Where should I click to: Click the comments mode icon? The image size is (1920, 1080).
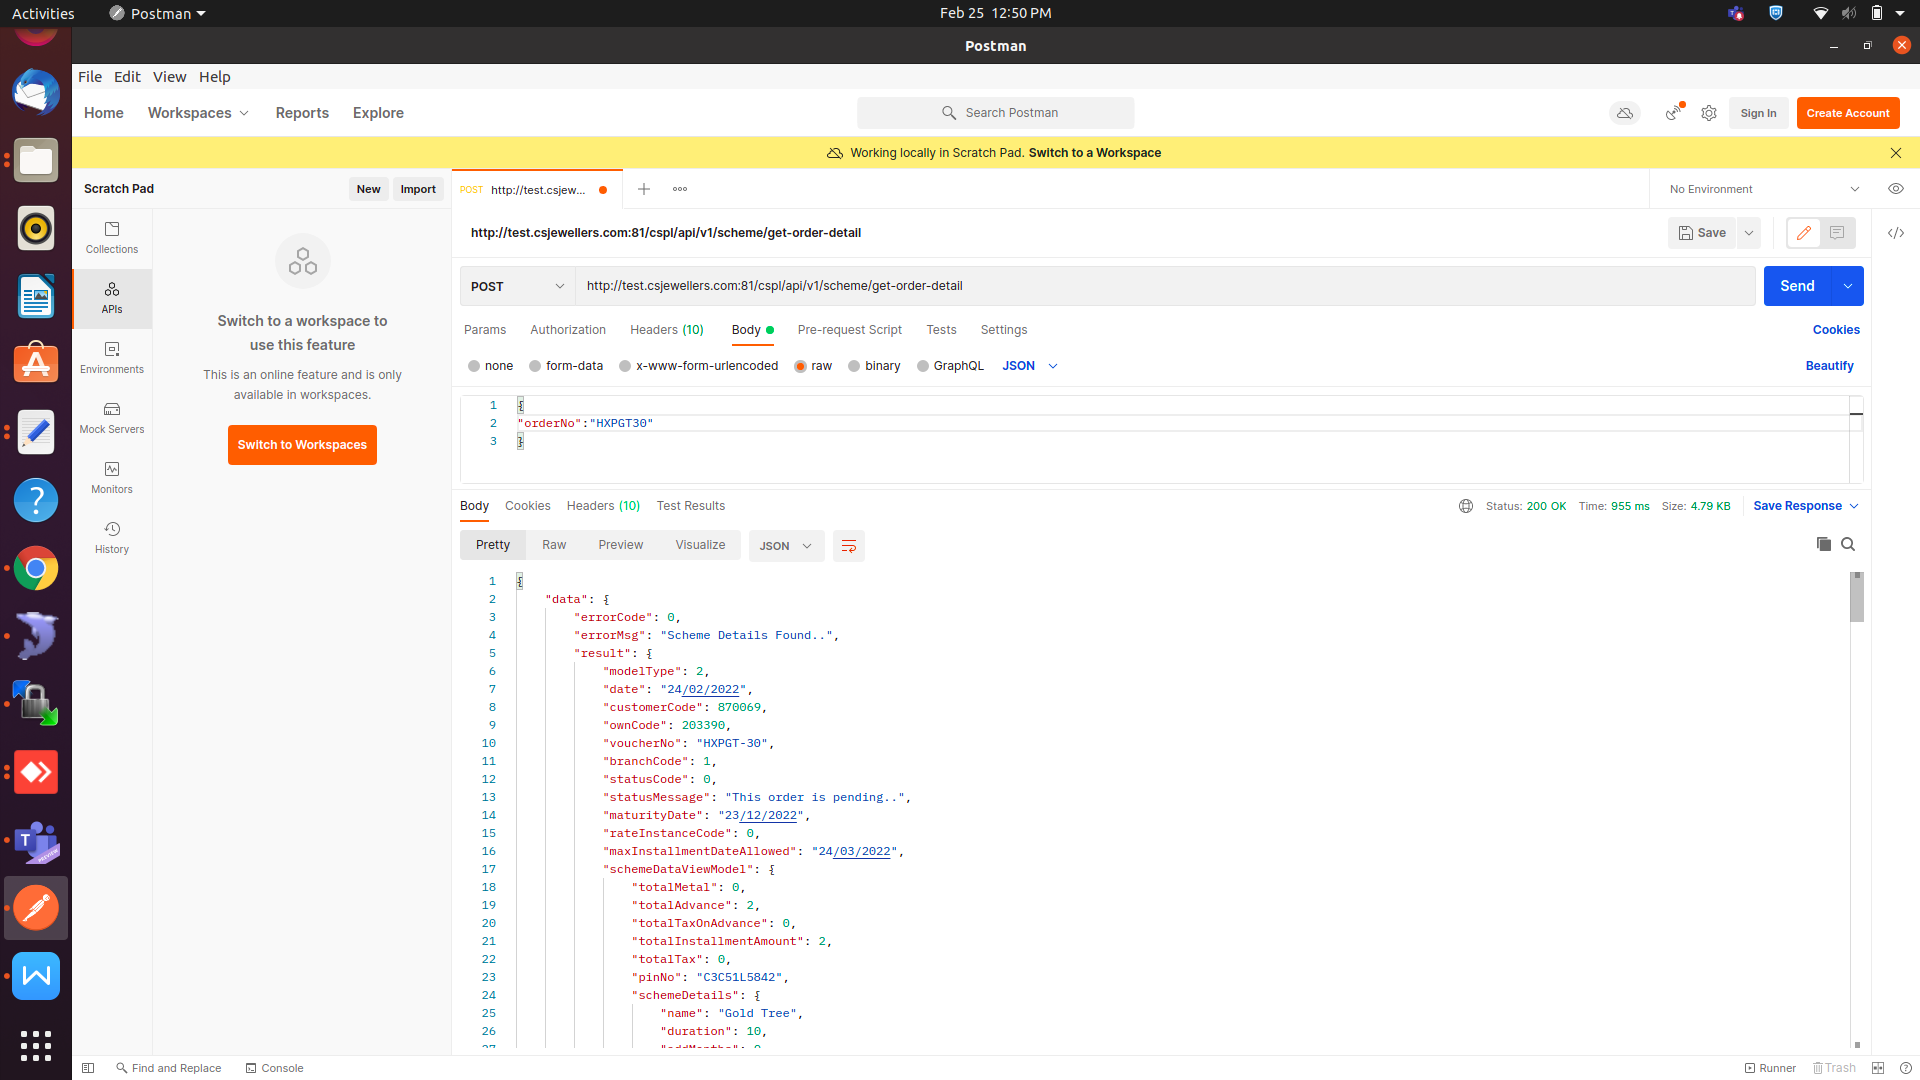click(1837, 233)
